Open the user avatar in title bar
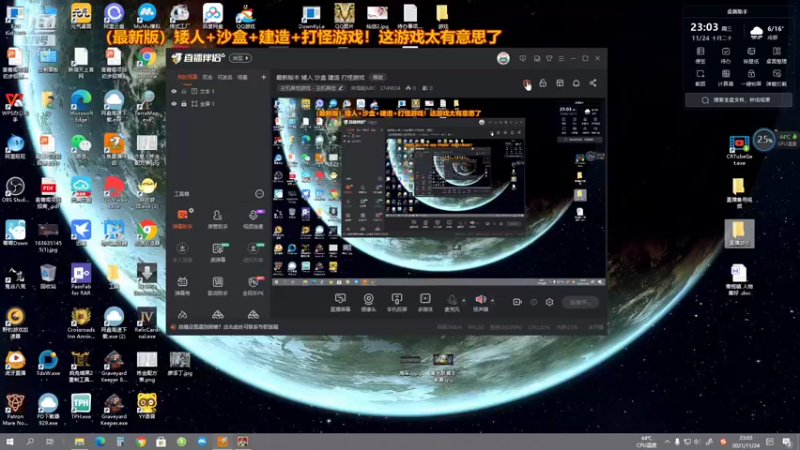The image size is (800, 450). [503, 58]
